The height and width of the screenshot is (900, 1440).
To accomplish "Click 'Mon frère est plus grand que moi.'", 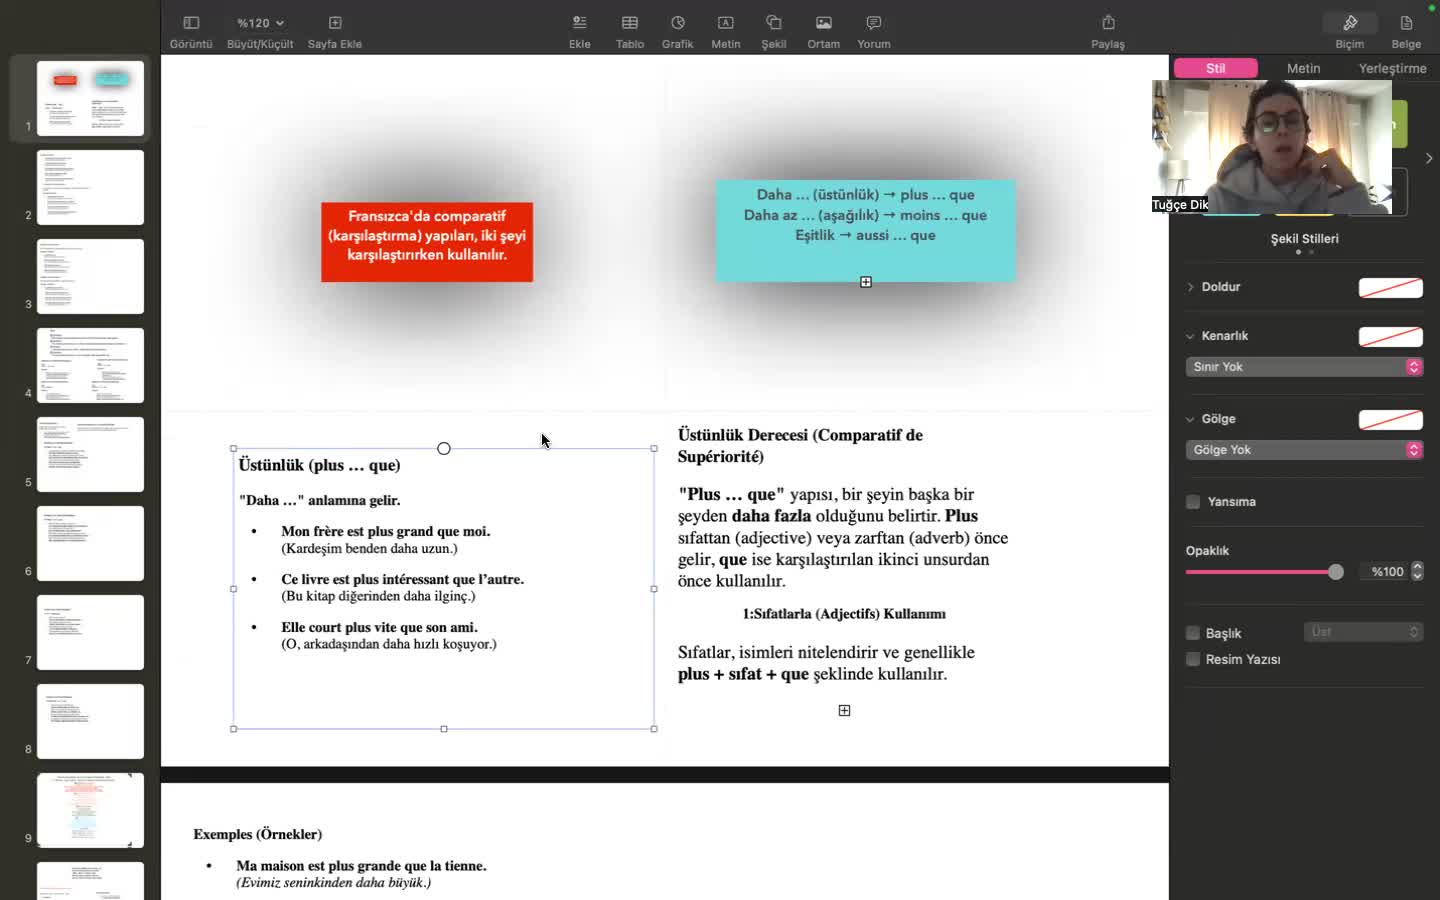I will [x=386, y=531].
